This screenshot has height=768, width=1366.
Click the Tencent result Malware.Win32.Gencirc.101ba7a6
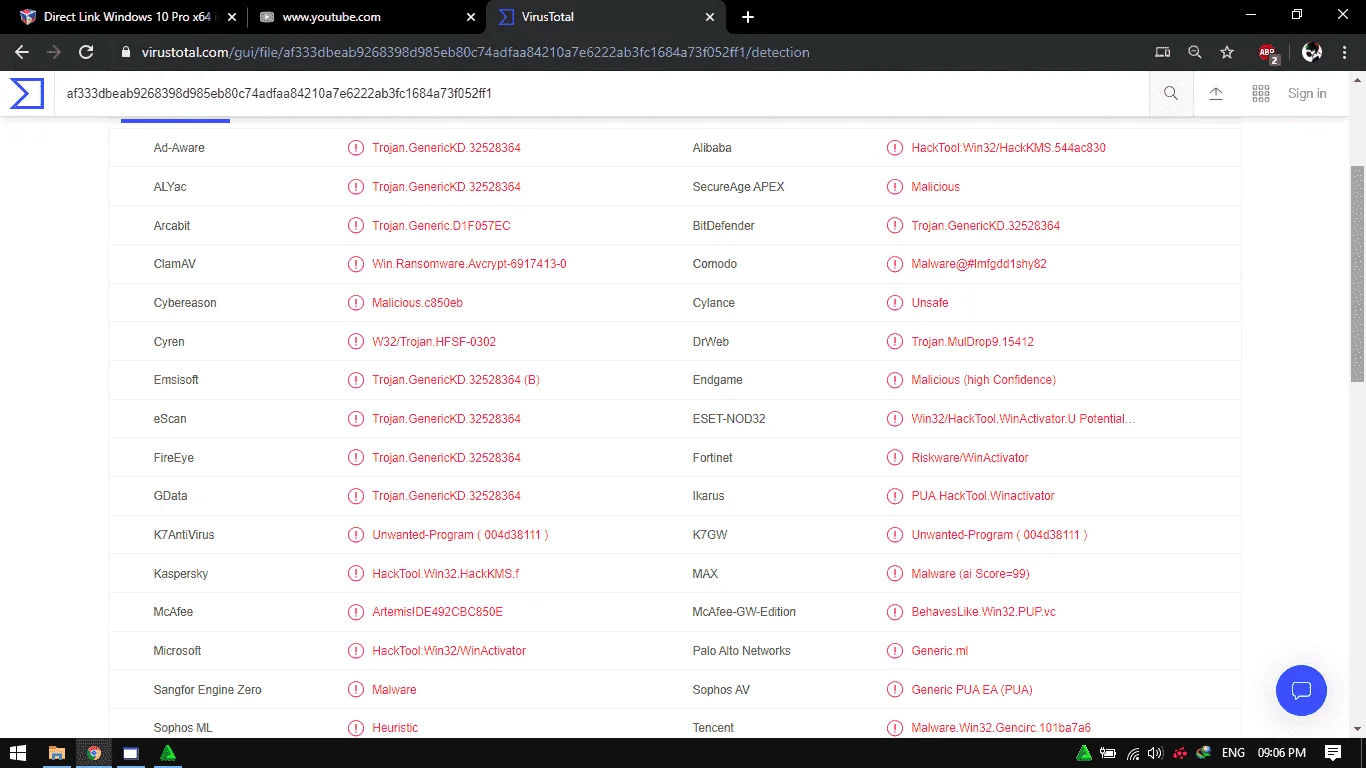1001,728
